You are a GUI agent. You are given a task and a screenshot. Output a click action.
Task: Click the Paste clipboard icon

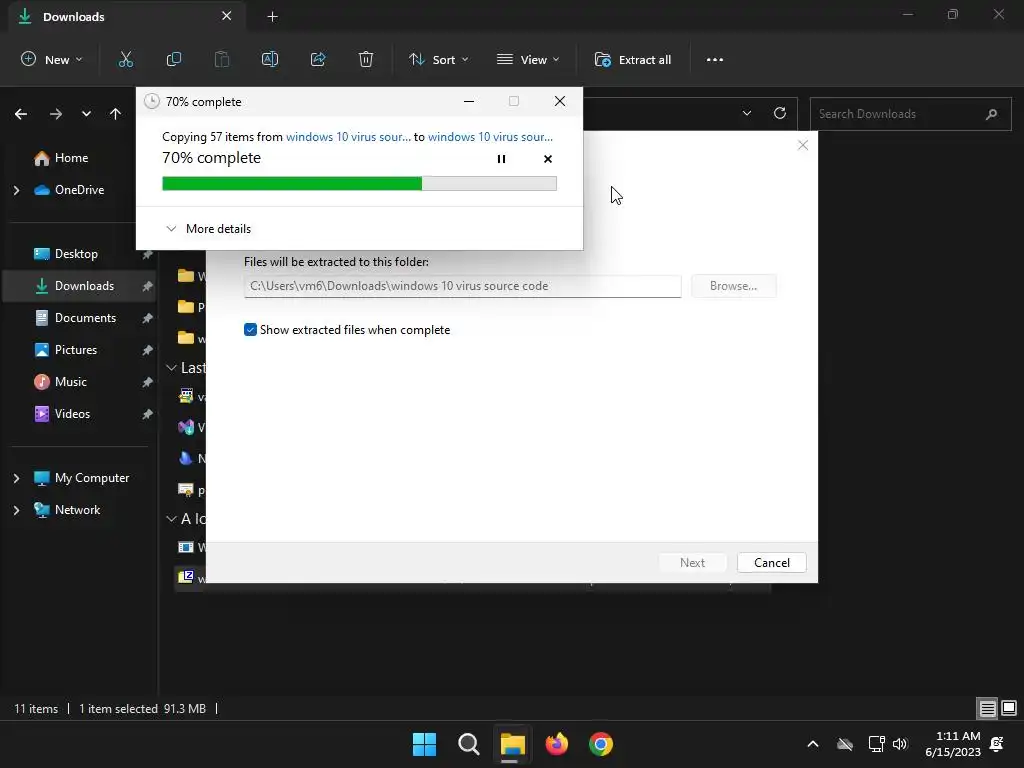(x=222, y=59)
